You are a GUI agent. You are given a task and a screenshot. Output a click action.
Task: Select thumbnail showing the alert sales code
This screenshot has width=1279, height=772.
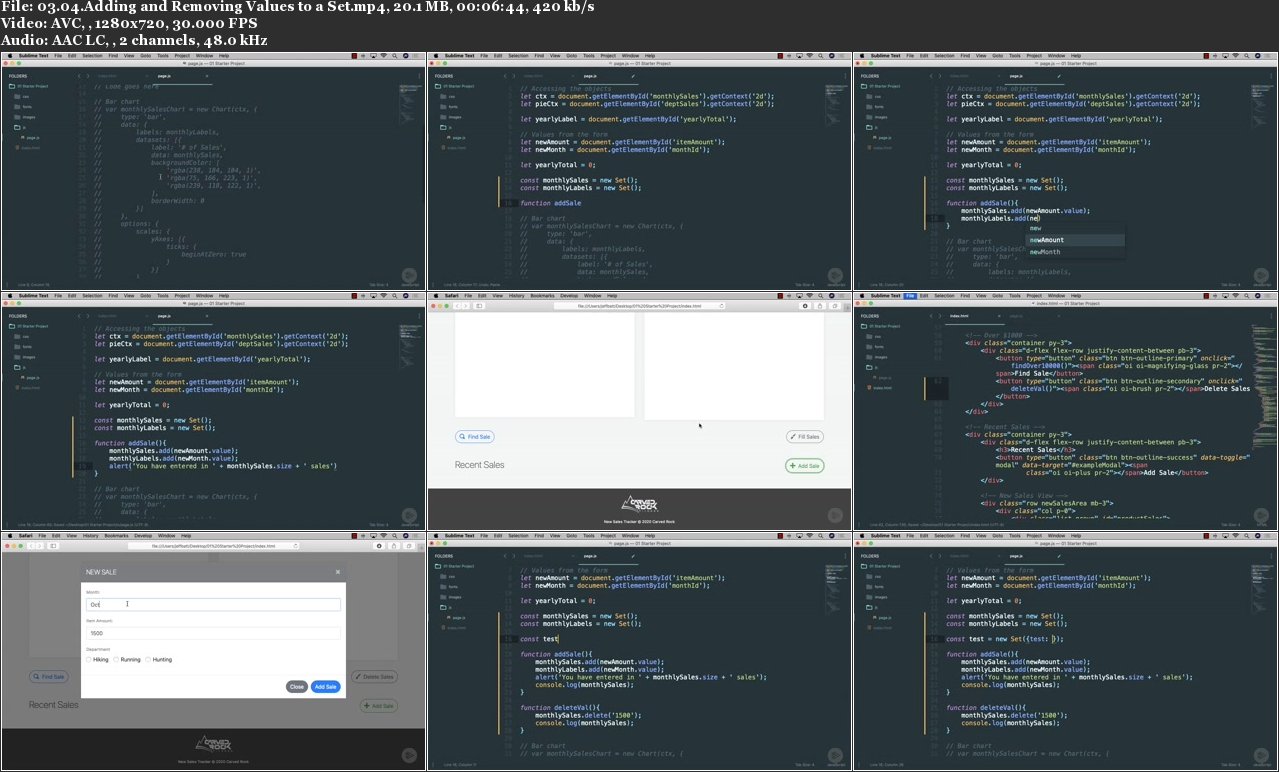click(213, 409)
